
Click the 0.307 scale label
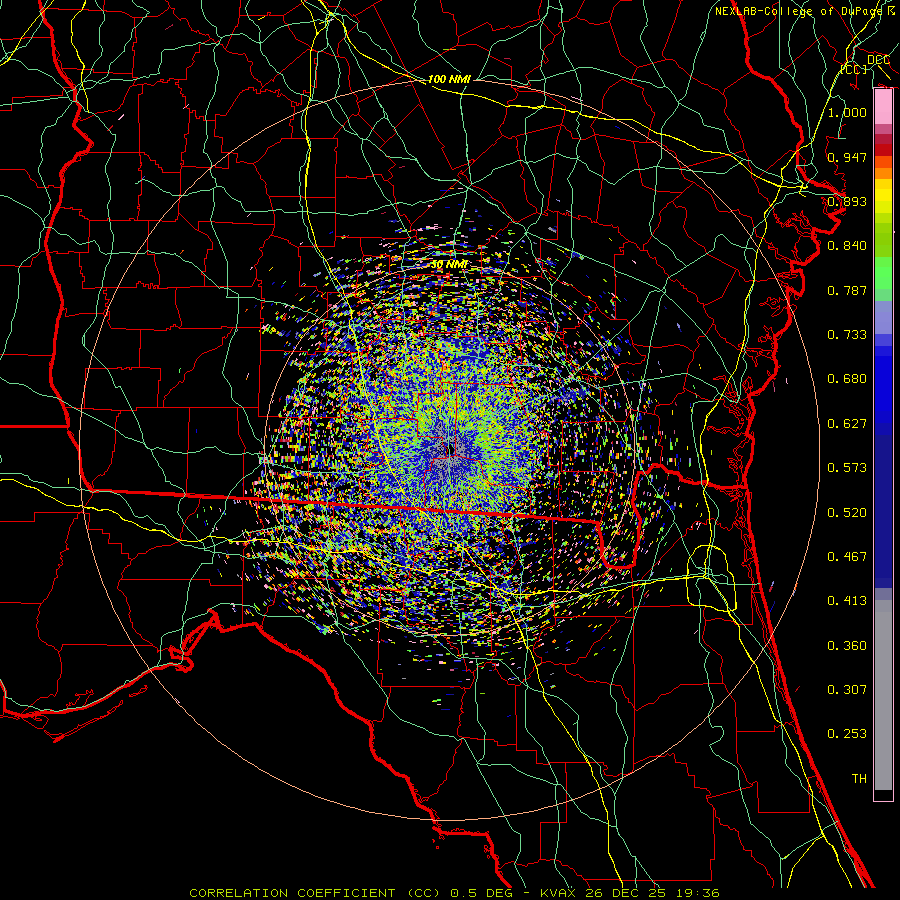point(847,690)
